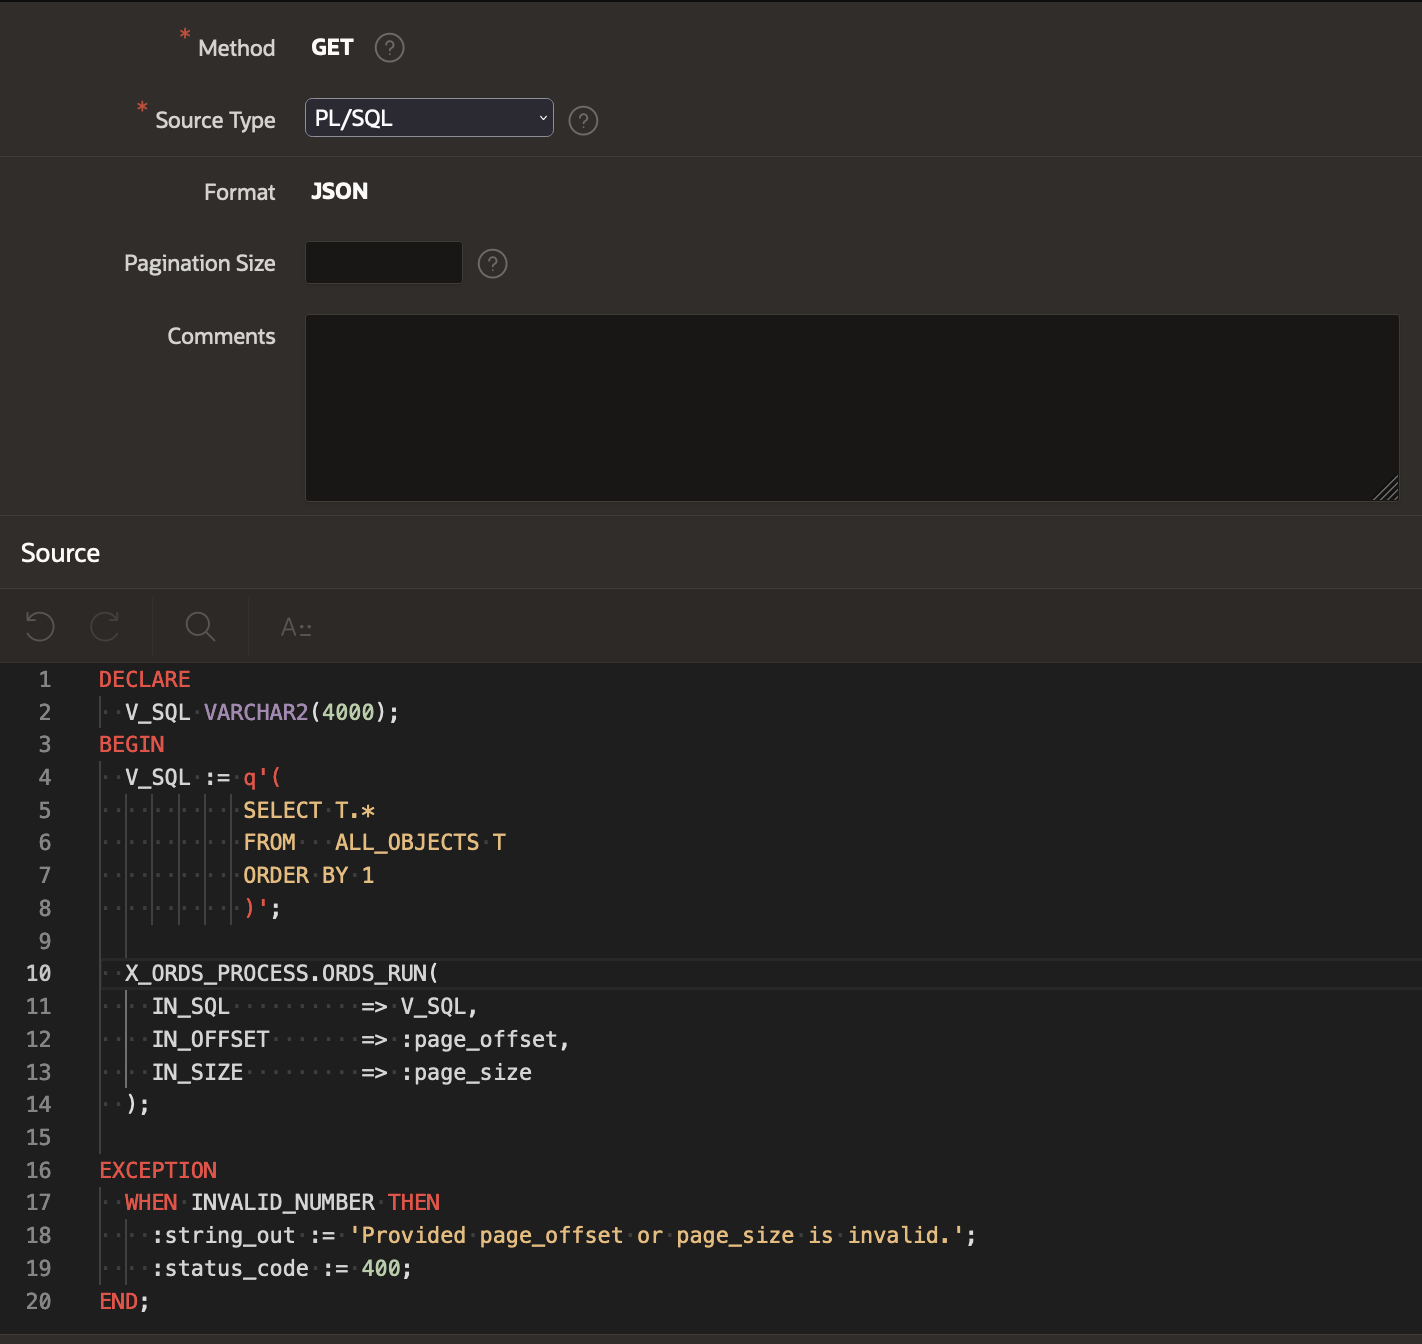Click X_ORDS_PROCESS.ORDS_RUN( on line 10
The image size is (1422, 1344).
point(282,974)
